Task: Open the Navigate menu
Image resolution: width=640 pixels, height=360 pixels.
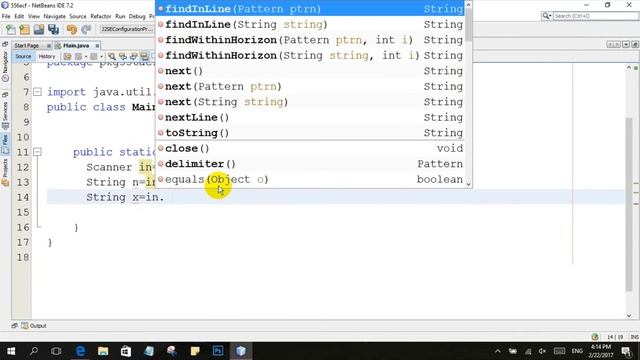Action: point(55,16)
